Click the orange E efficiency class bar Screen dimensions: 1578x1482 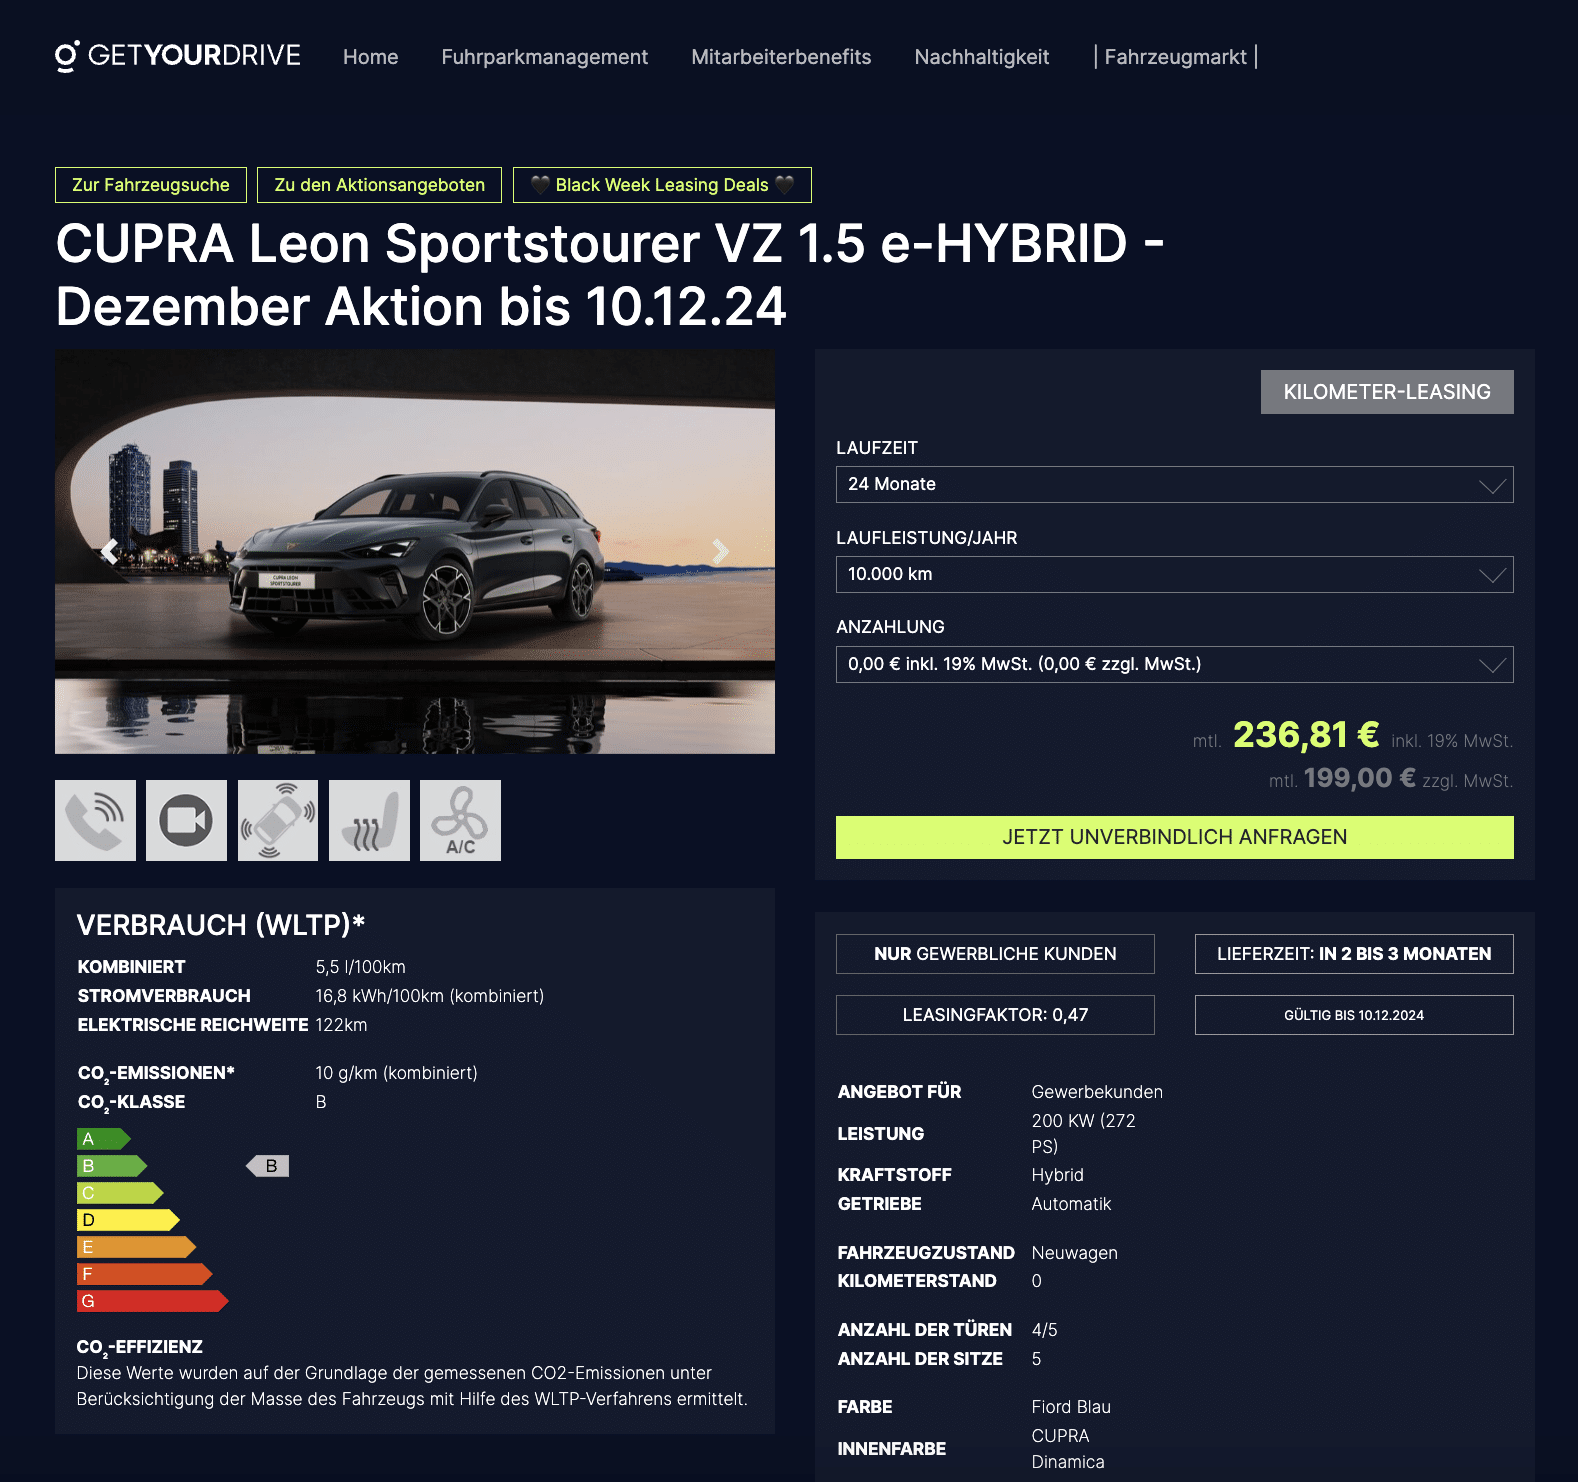pyautogui.click(x=137, y=1247)
